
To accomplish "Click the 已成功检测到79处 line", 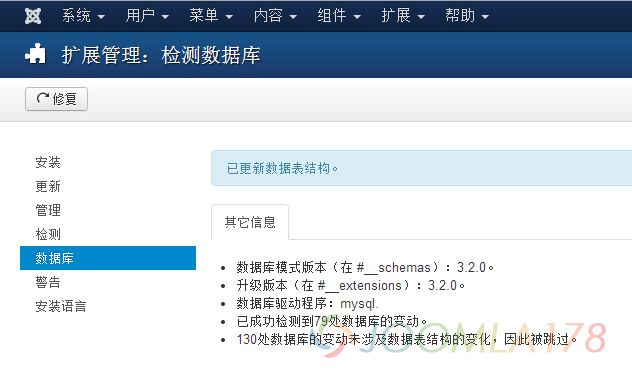I will [332, 322].
